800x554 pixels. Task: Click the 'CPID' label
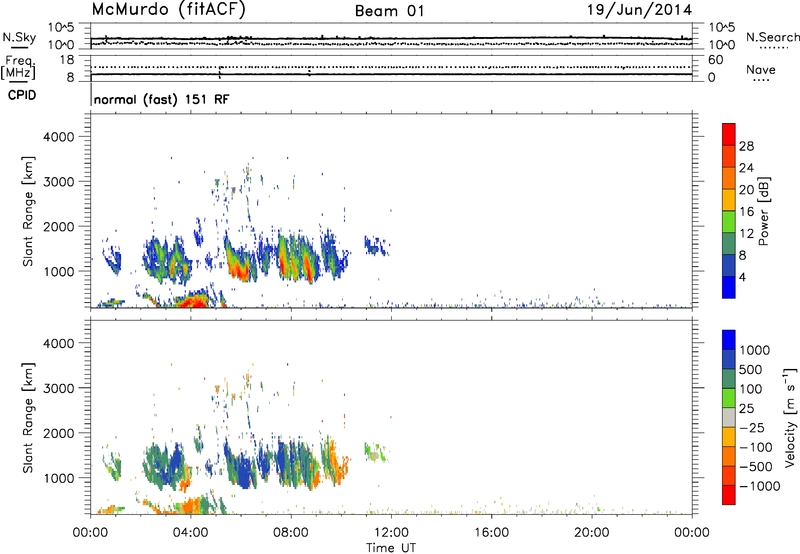coord(22,95)
